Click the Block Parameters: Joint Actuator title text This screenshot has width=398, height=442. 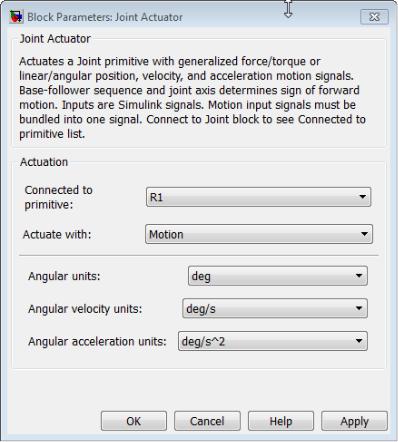(x=105, y=17)
